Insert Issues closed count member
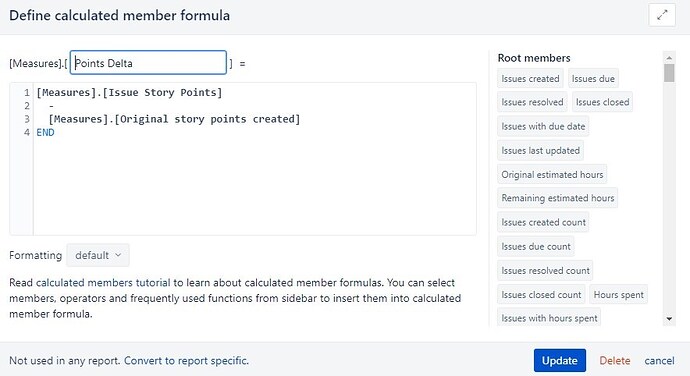The width and height of the screenshot is (690, 376). tap(541, 295)
